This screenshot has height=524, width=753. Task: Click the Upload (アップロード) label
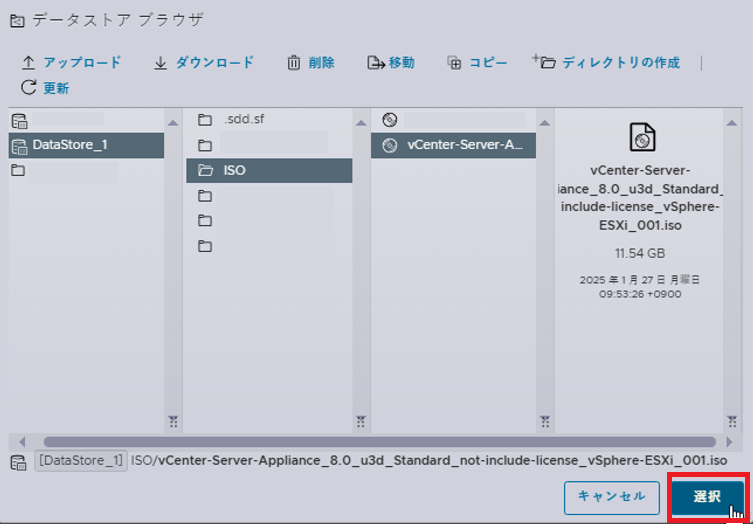[x=83, y=63]
